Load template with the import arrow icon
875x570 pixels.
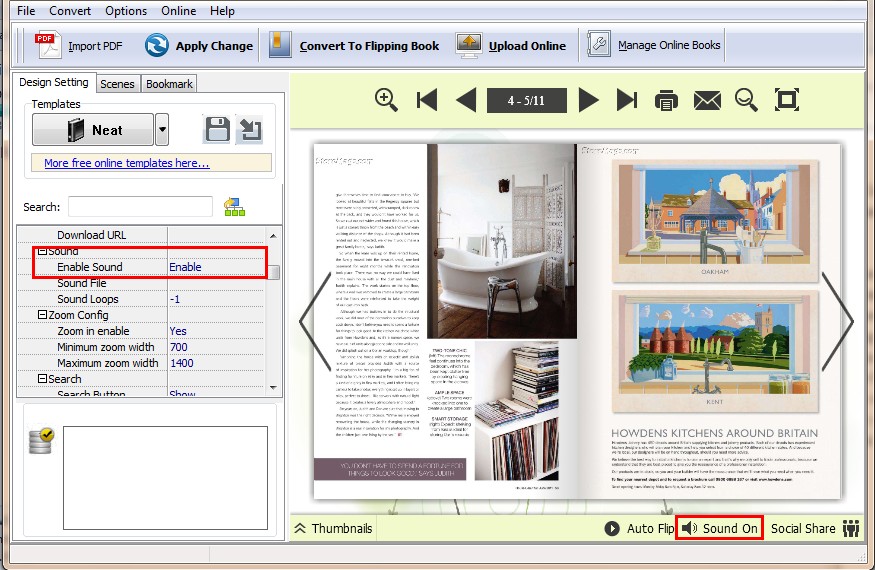[249, 130]
